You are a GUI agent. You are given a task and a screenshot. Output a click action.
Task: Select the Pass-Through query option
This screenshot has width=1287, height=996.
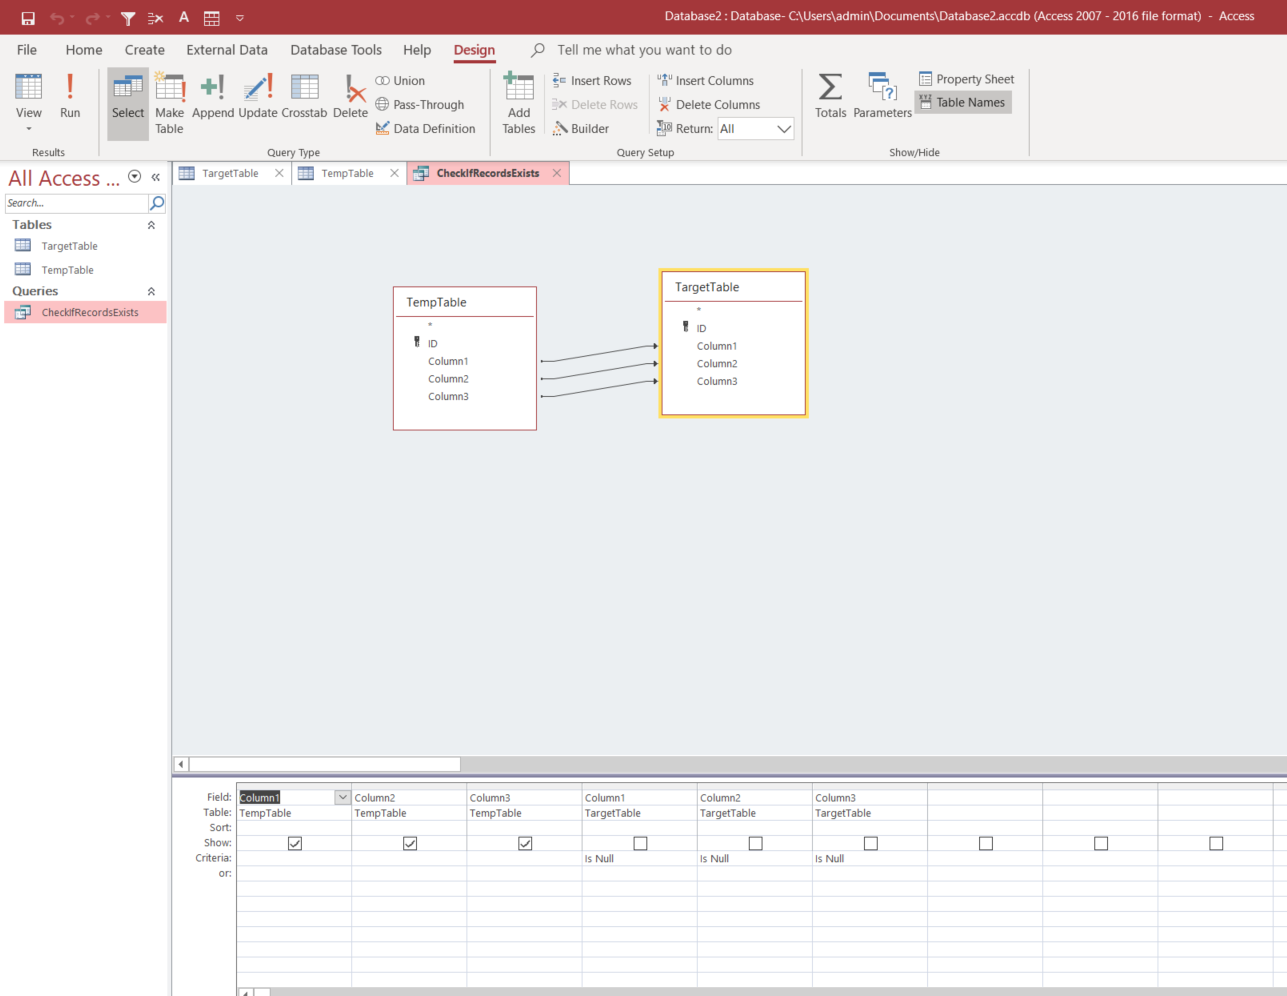click(420, 105)
